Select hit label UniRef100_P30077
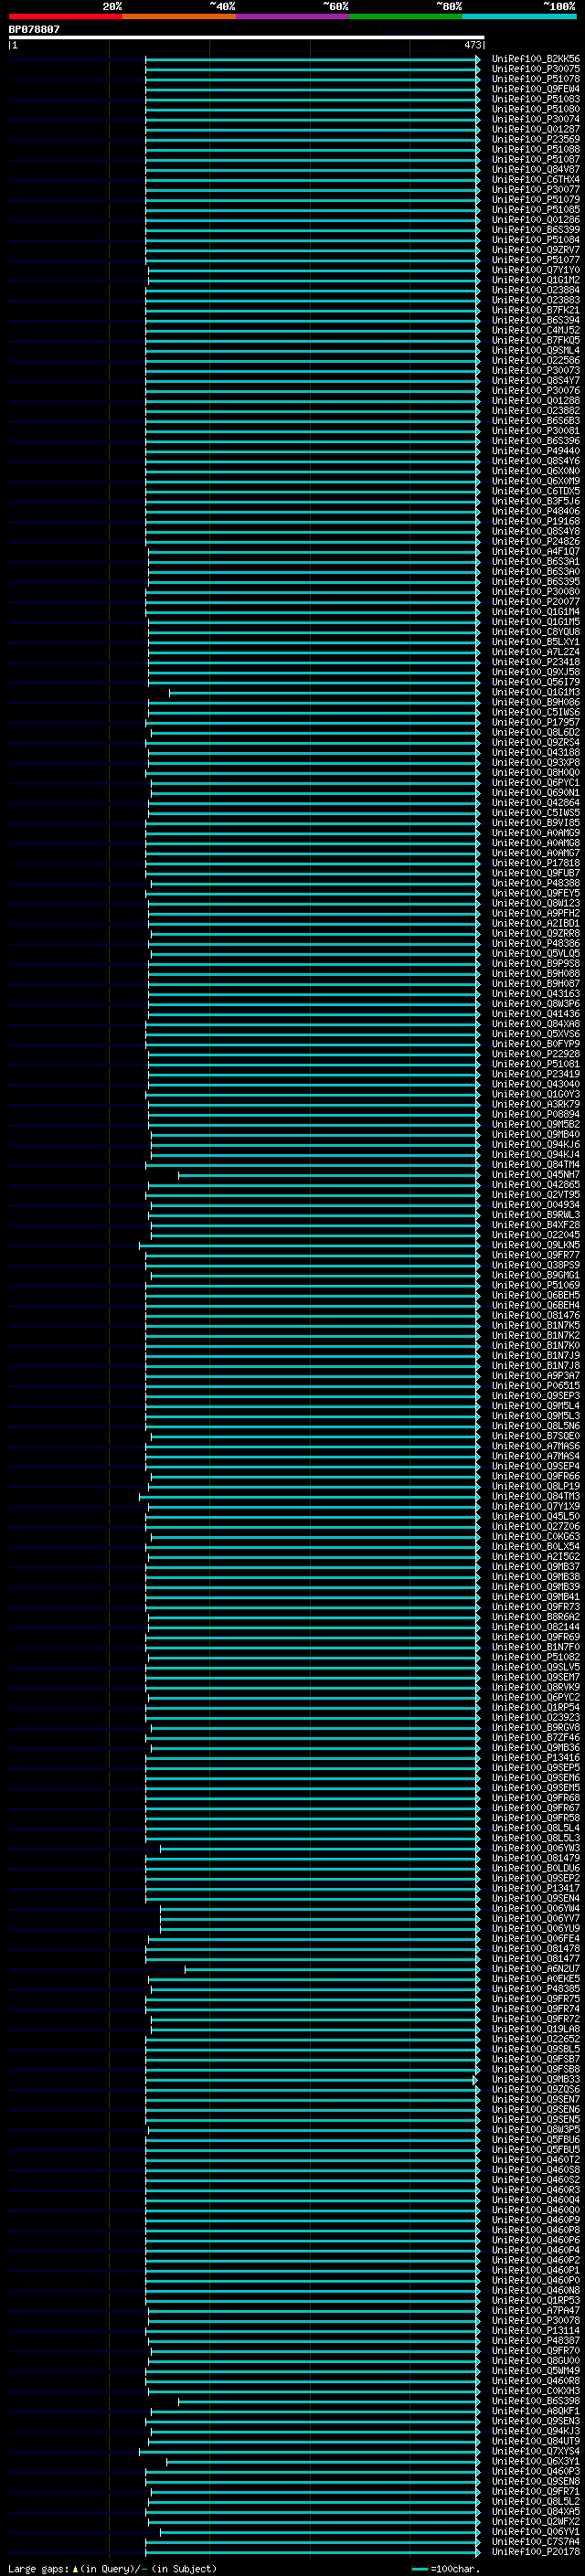This screenshot has height=2576, width=585. click(x=535, y=189)
